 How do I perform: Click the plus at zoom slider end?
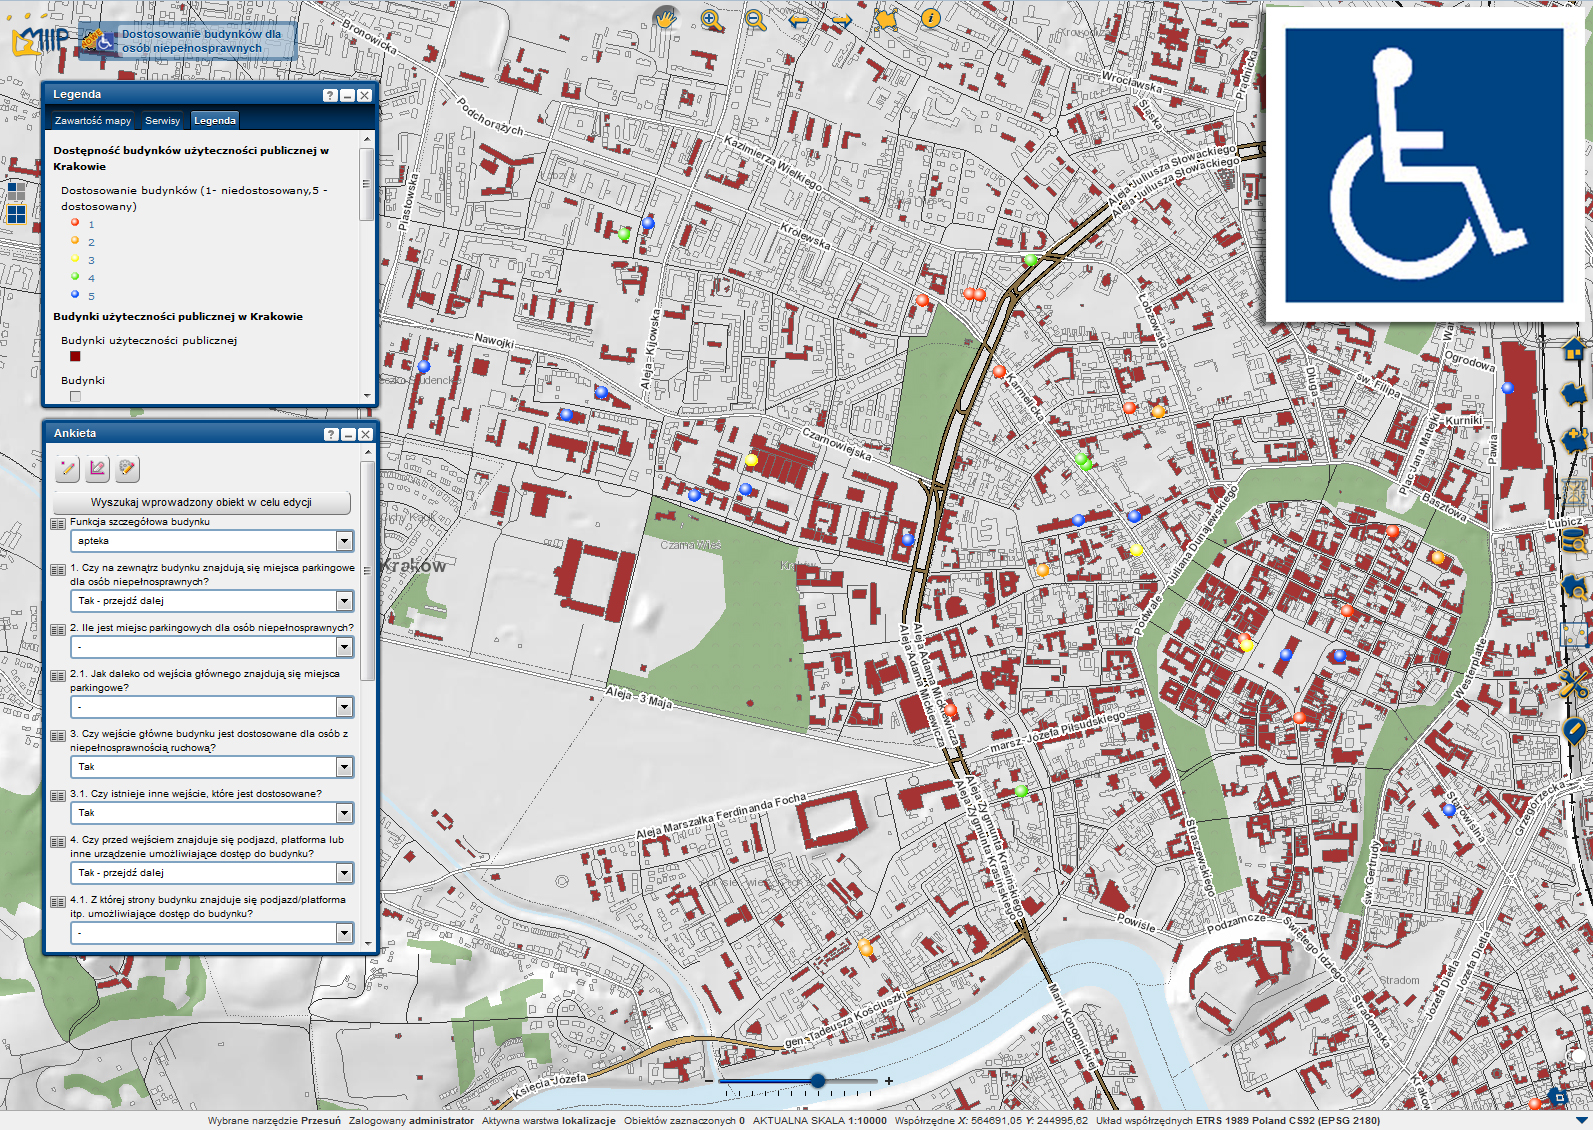point(888,1080)
